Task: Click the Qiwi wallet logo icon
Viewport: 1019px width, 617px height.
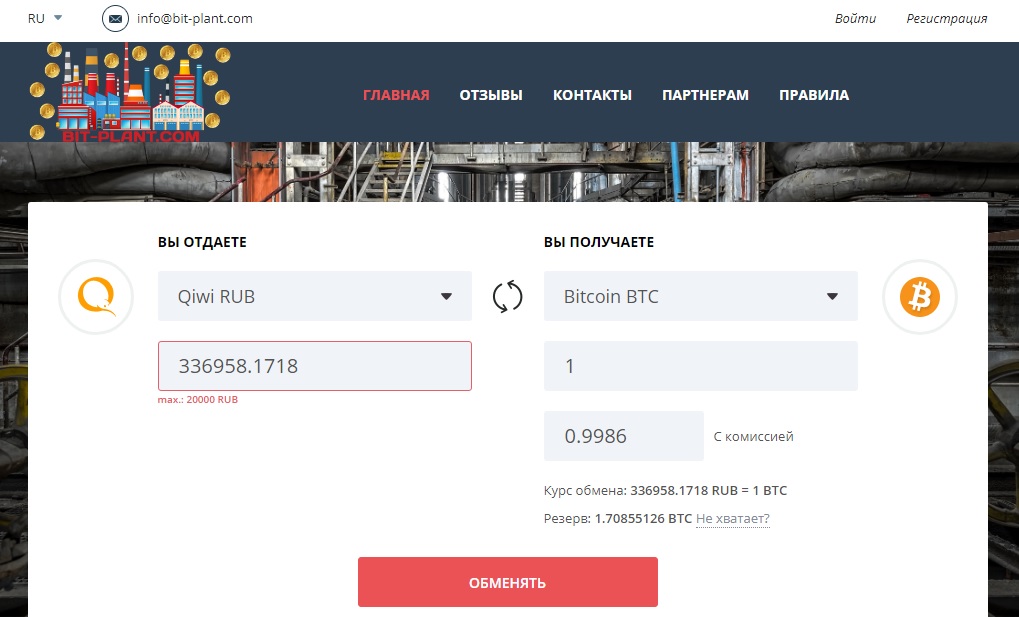Action: [x=96, y=297]
